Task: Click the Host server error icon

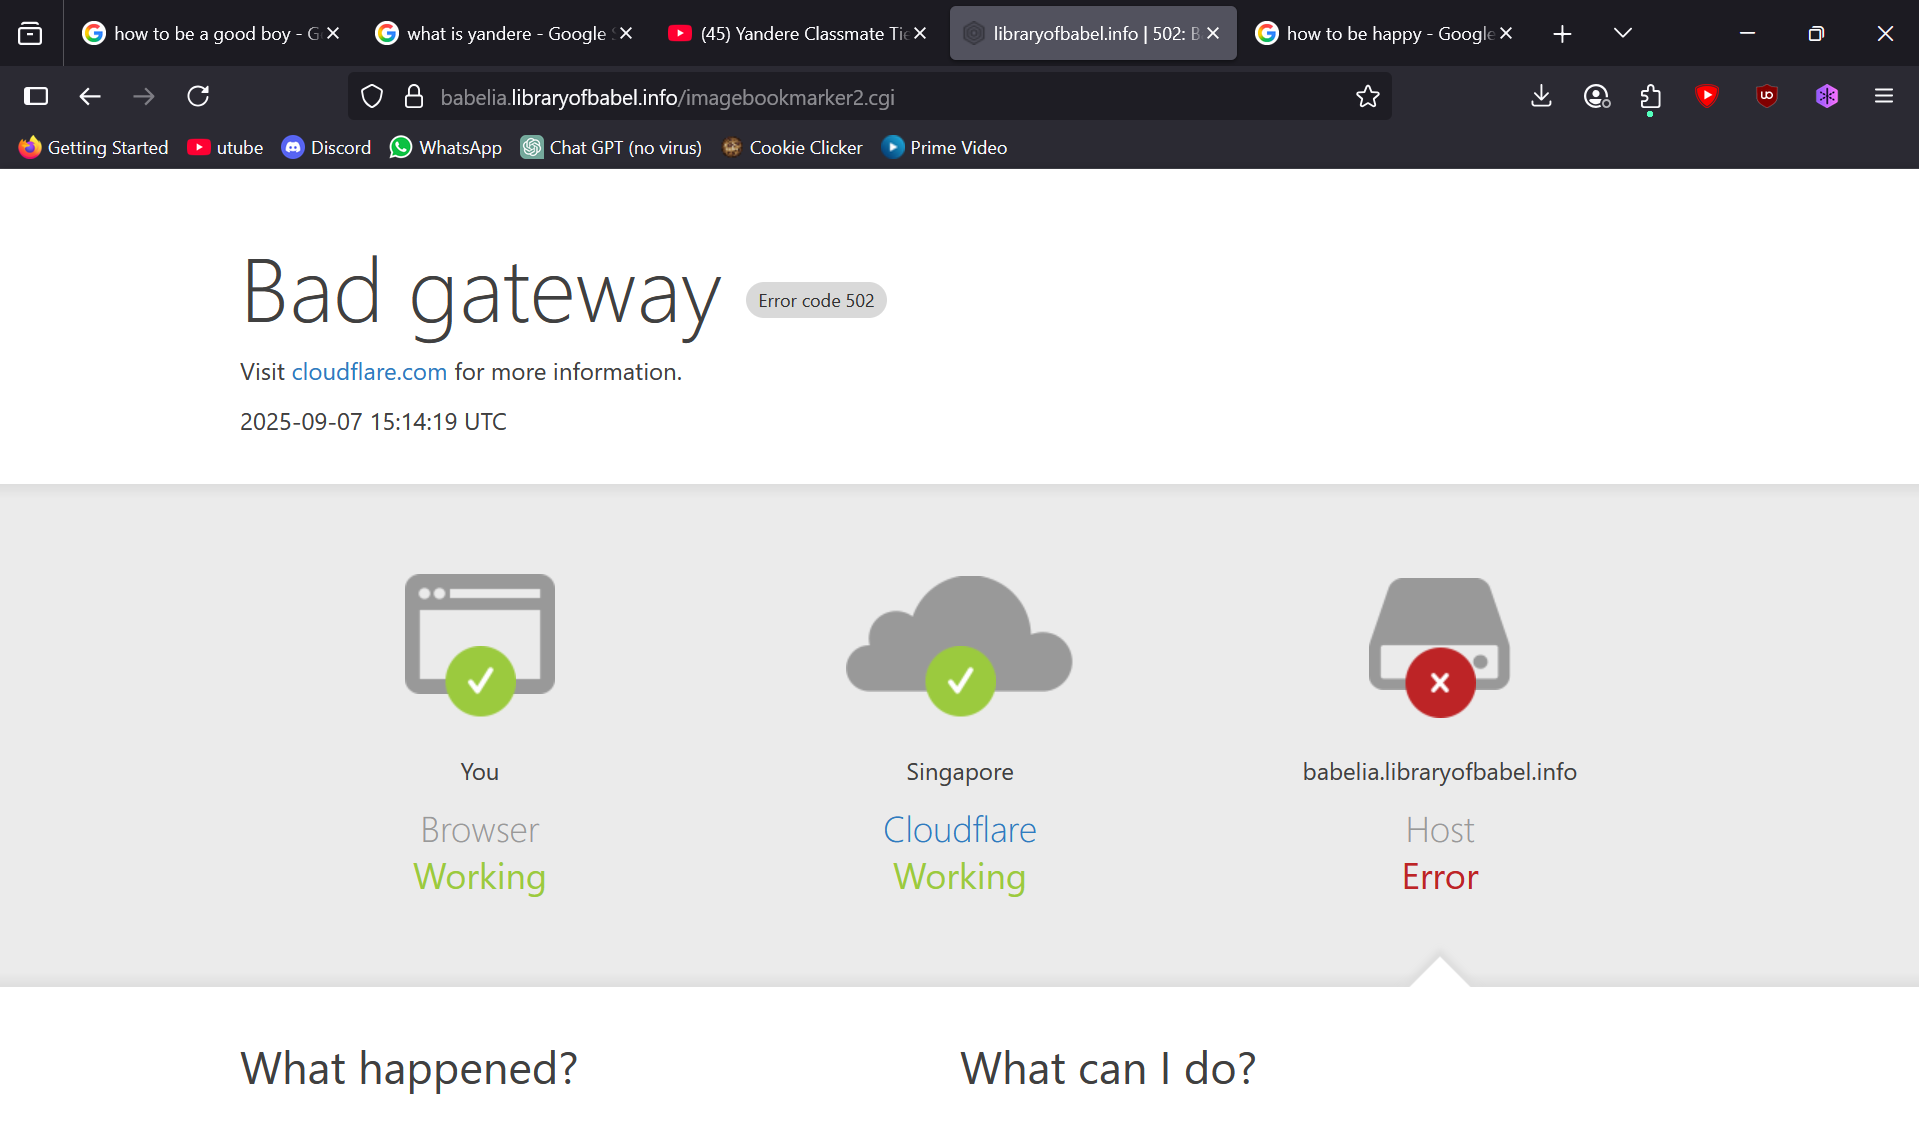Action: point(1440,646)
